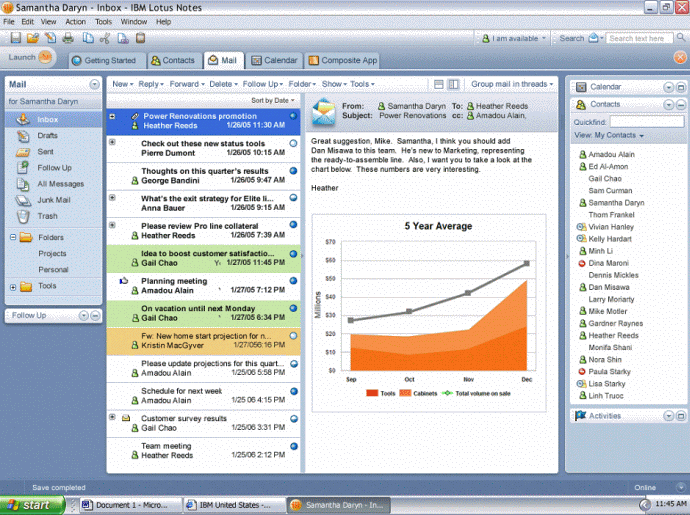Viewport: 690px width, 515px height.
Task: Click the Copy pages toolbar icon
Action: (x=88, y=38)
